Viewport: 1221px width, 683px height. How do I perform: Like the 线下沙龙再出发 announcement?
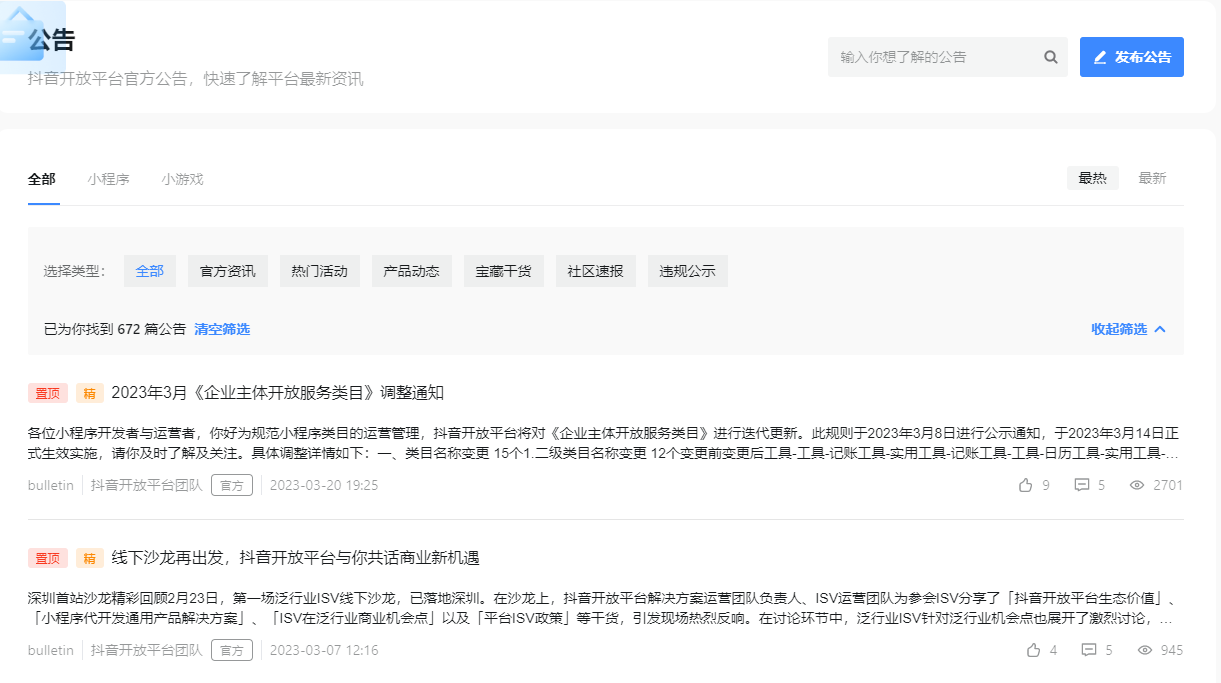pos(1033,650)
